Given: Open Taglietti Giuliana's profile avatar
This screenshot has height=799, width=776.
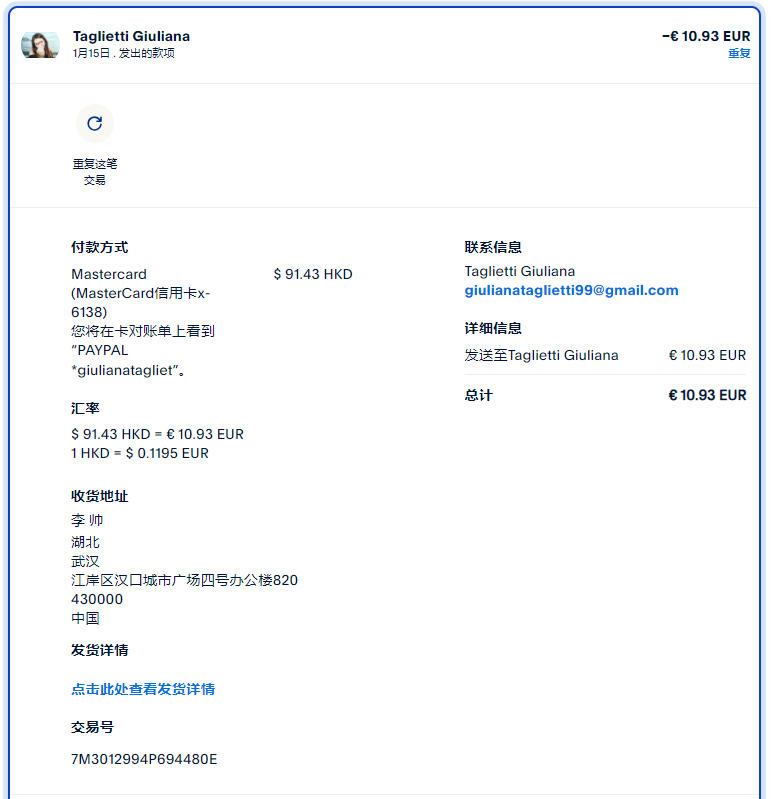Looking at the screenshot, I should pyautogui.click(x=40, y=44).
